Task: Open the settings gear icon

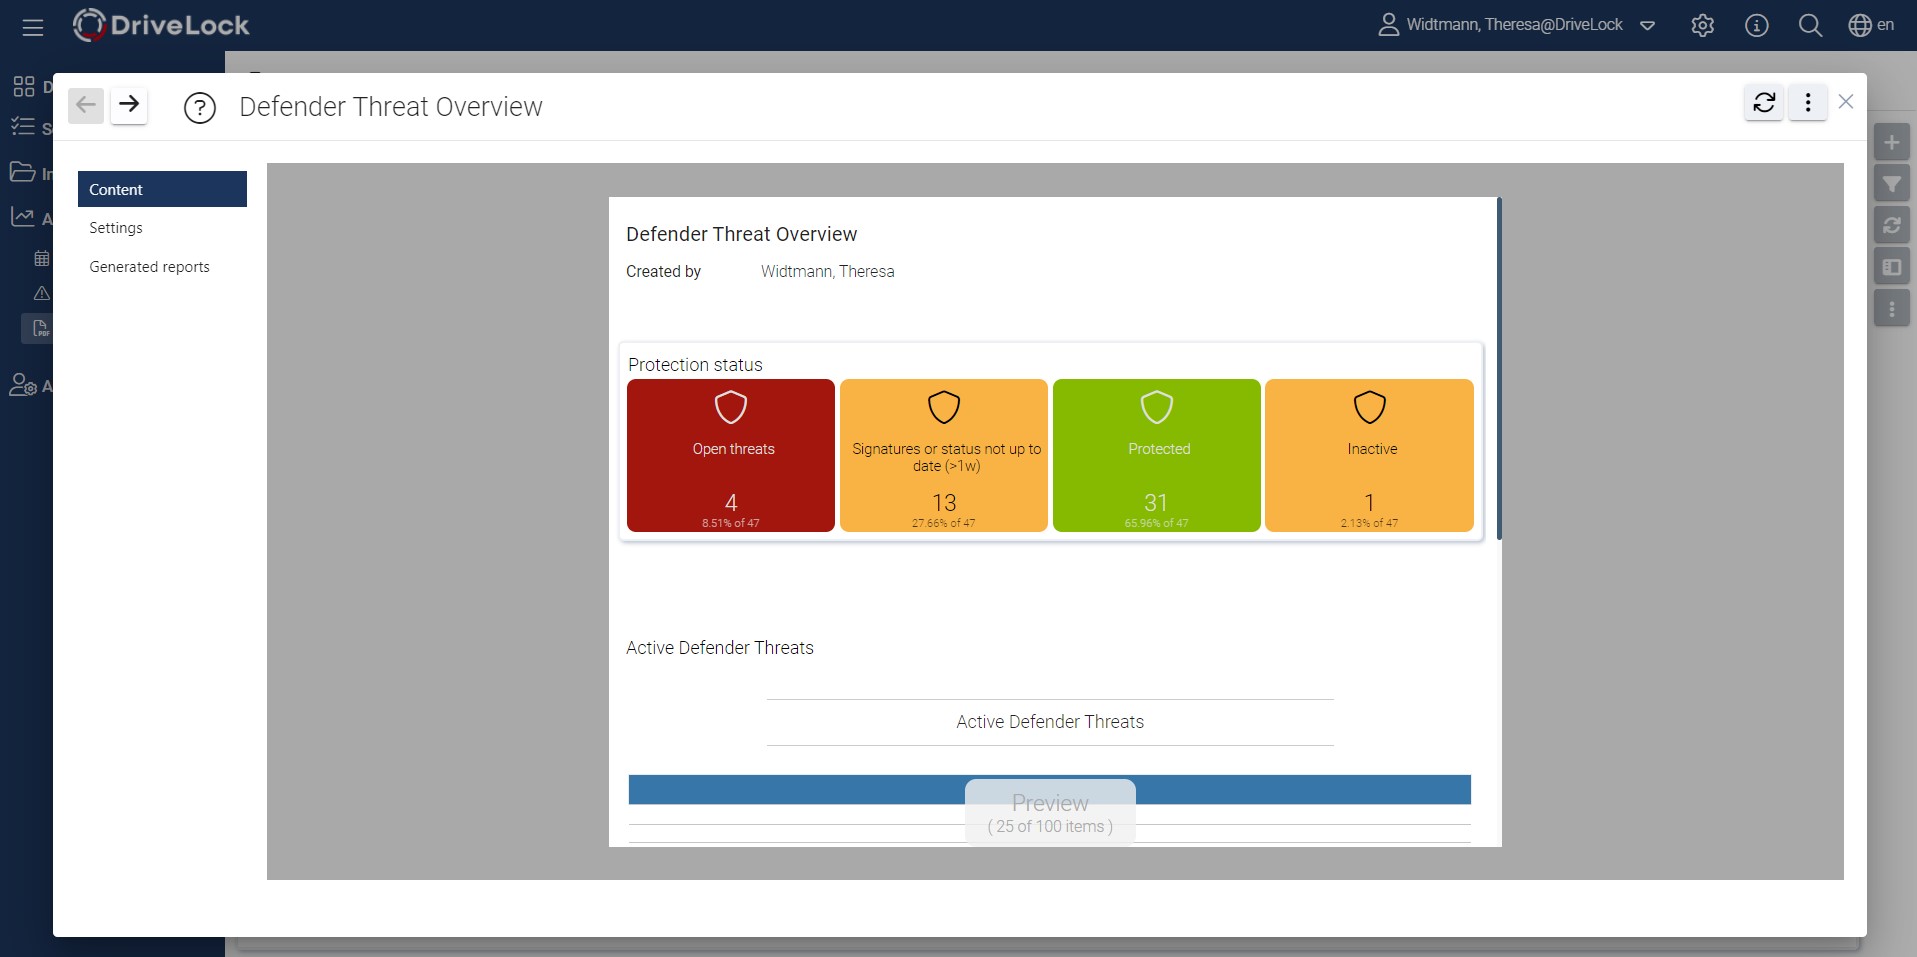Action: coord(1703,26)
